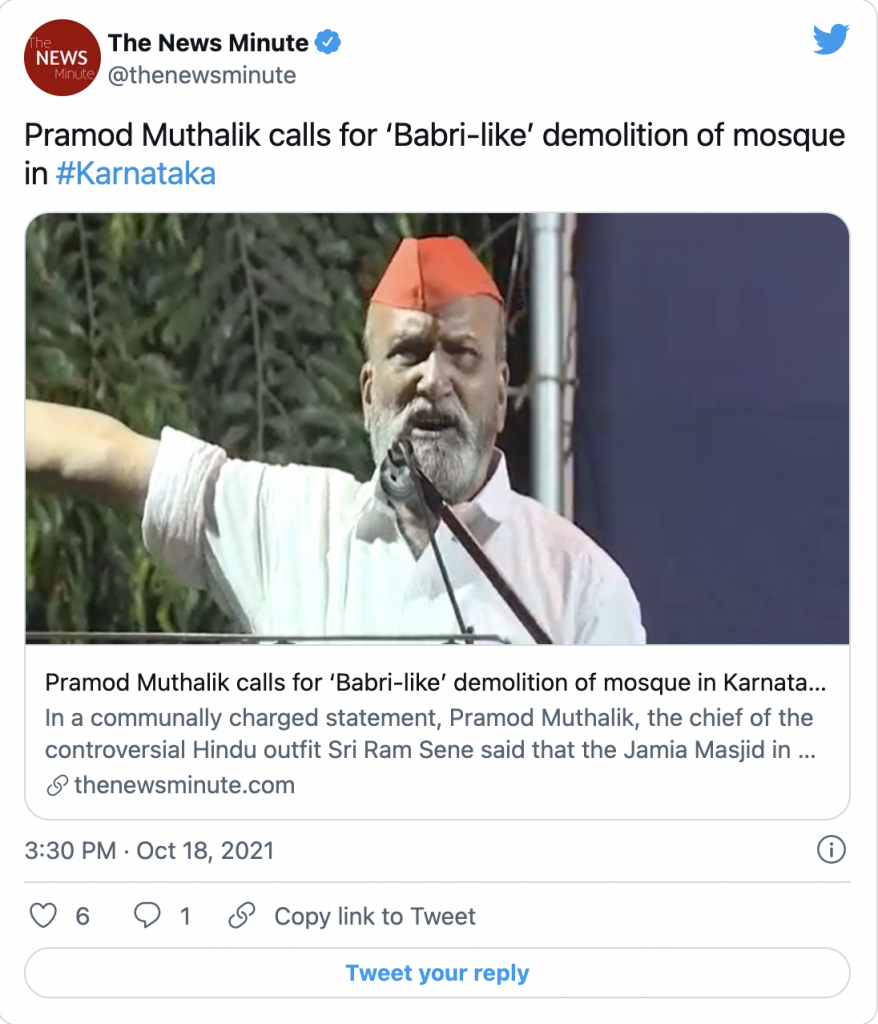The width and height of the screenshot is (878, 1024).
Task: Click the Twitter bird logo
Action: (x=831, y=39)
